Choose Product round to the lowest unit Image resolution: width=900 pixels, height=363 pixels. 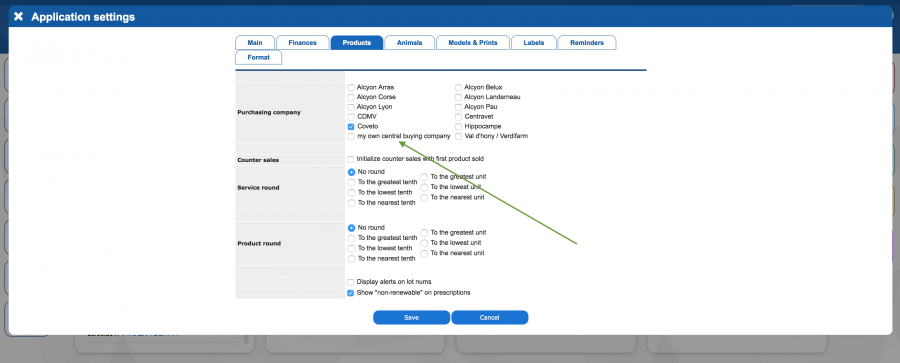[x=424, y=243]
